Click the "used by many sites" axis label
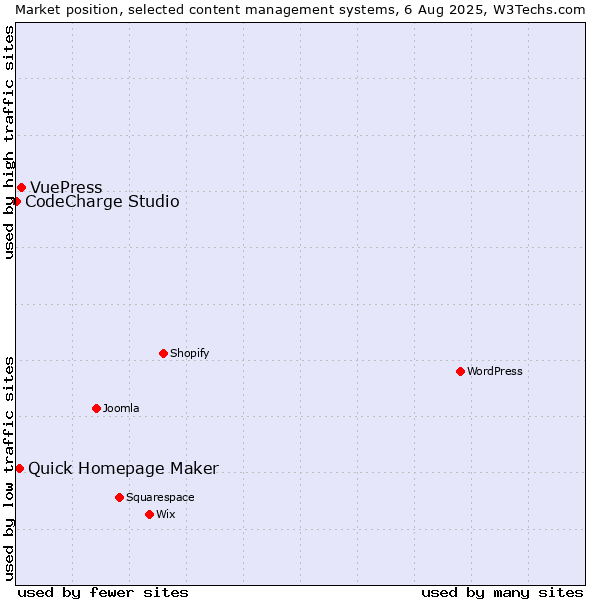Image resolution: width=600 pixels, height=600 pixels. pyautogui.click(x=502, y=593)
